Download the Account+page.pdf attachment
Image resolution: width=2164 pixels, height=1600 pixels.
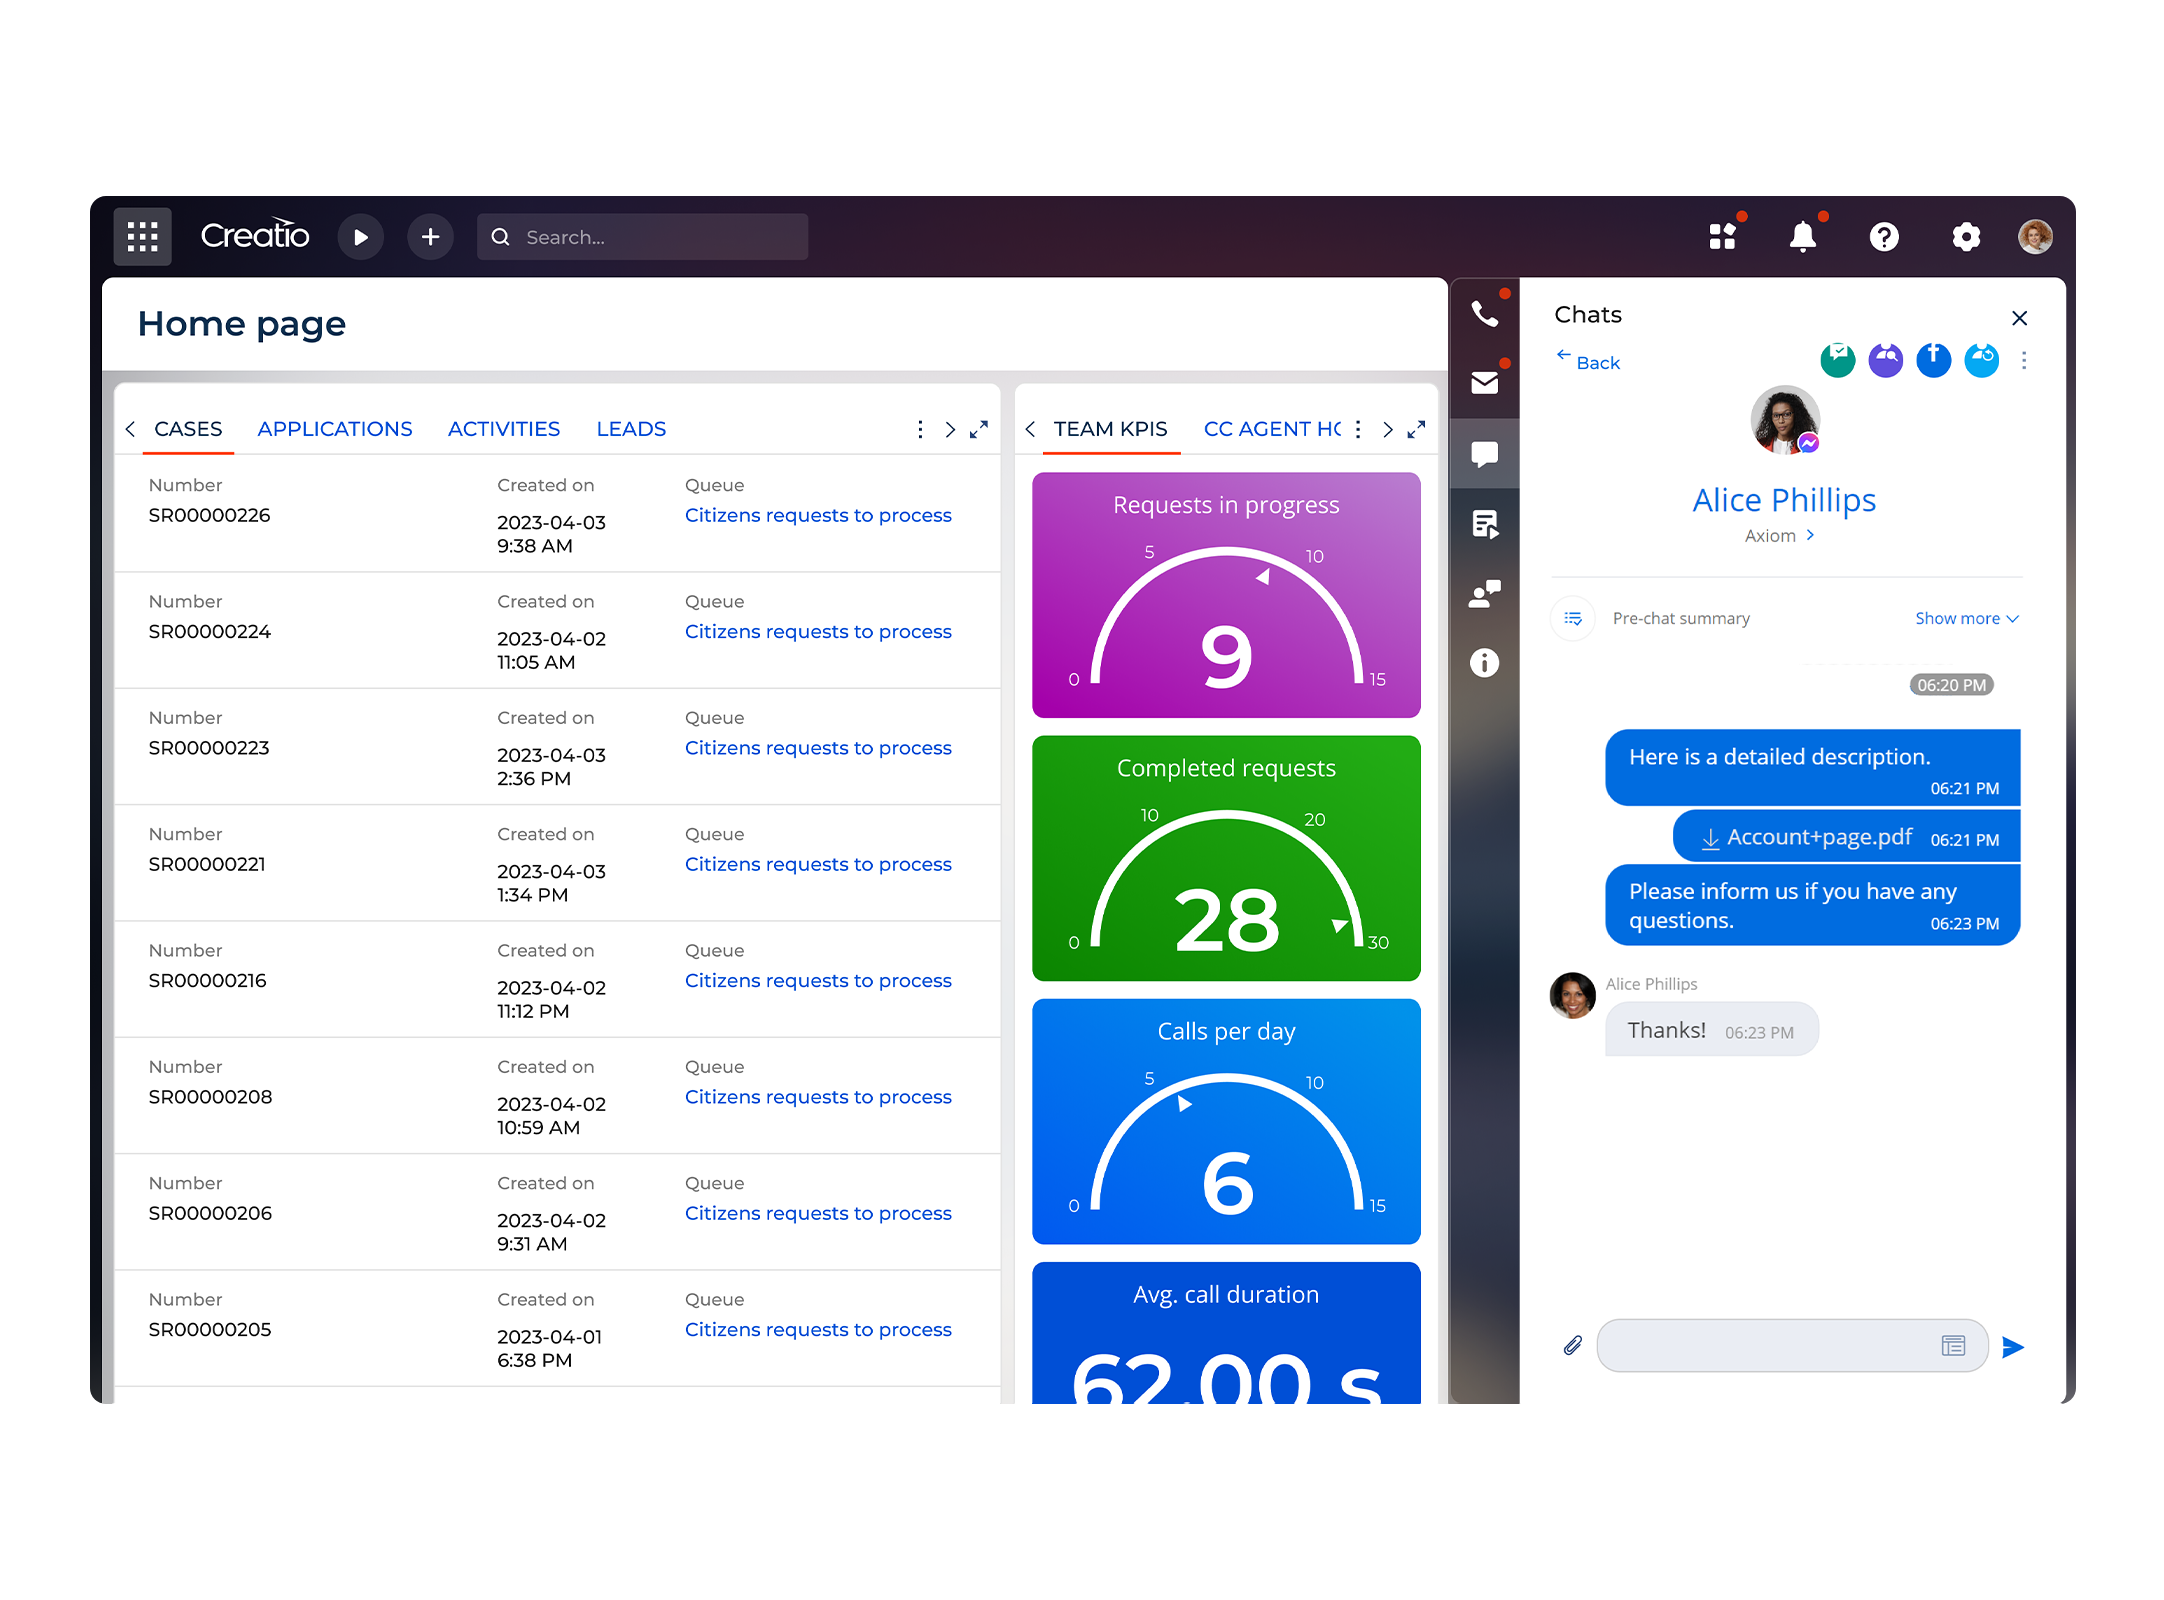[x=1816, y=836]
